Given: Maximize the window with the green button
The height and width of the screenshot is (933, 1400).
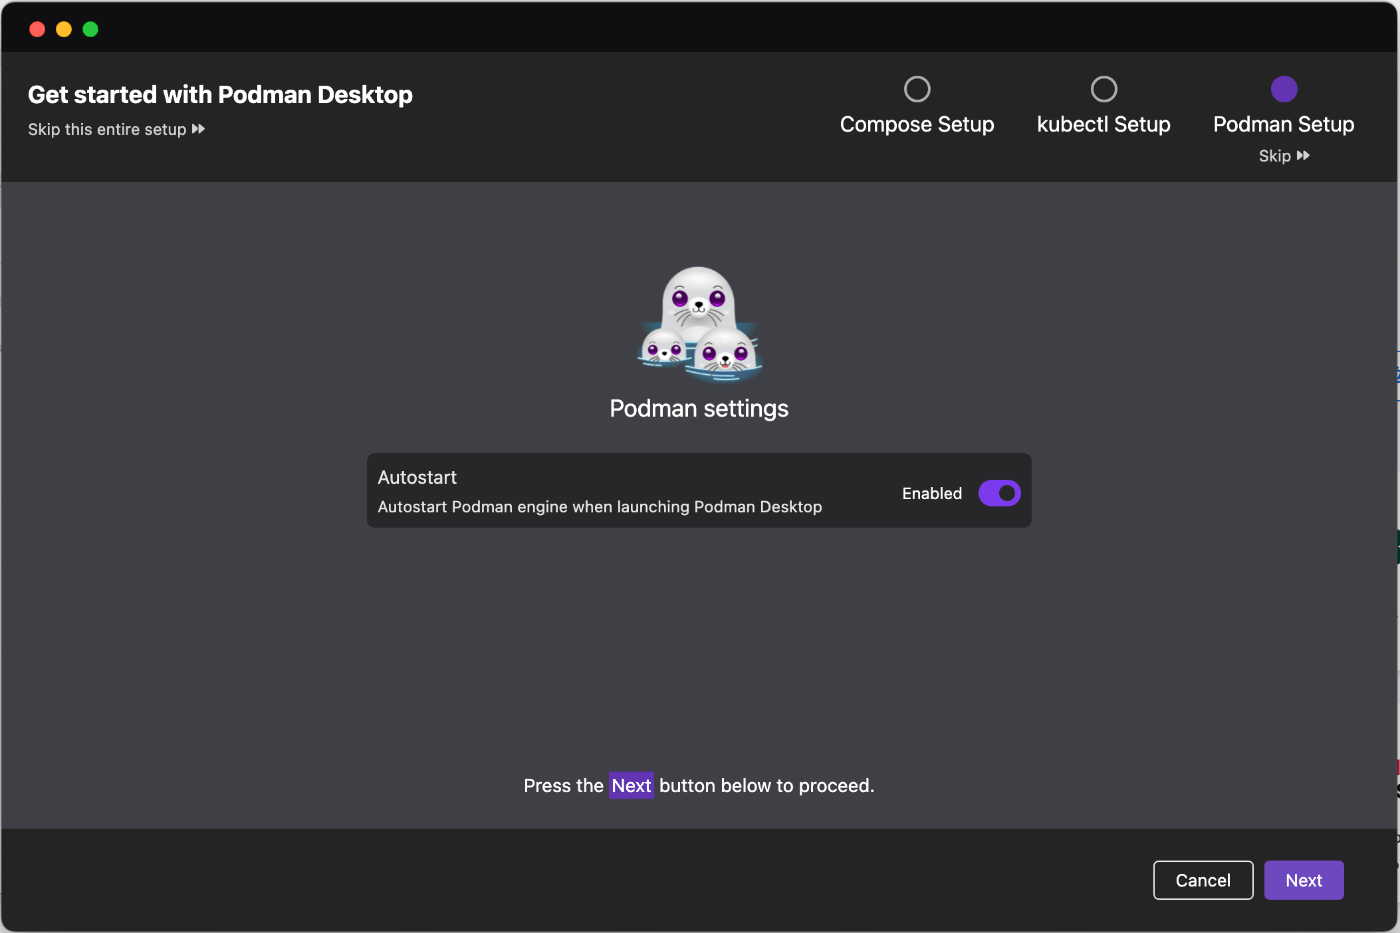Looking at the screenshot, I should [x=90, y=29].
